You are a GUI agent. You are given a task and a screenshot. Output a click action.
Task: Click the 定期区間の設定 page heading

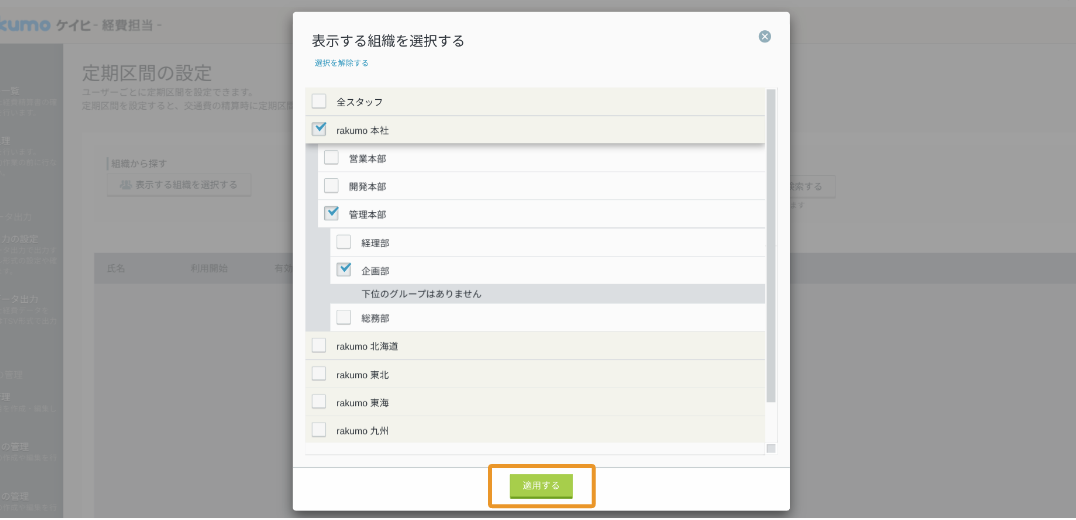[147, 73]
